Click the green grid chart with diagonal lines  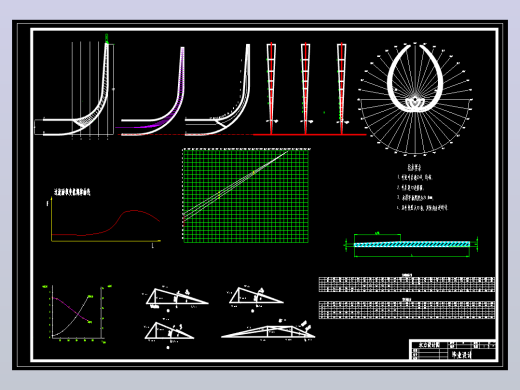click(246, 195)
